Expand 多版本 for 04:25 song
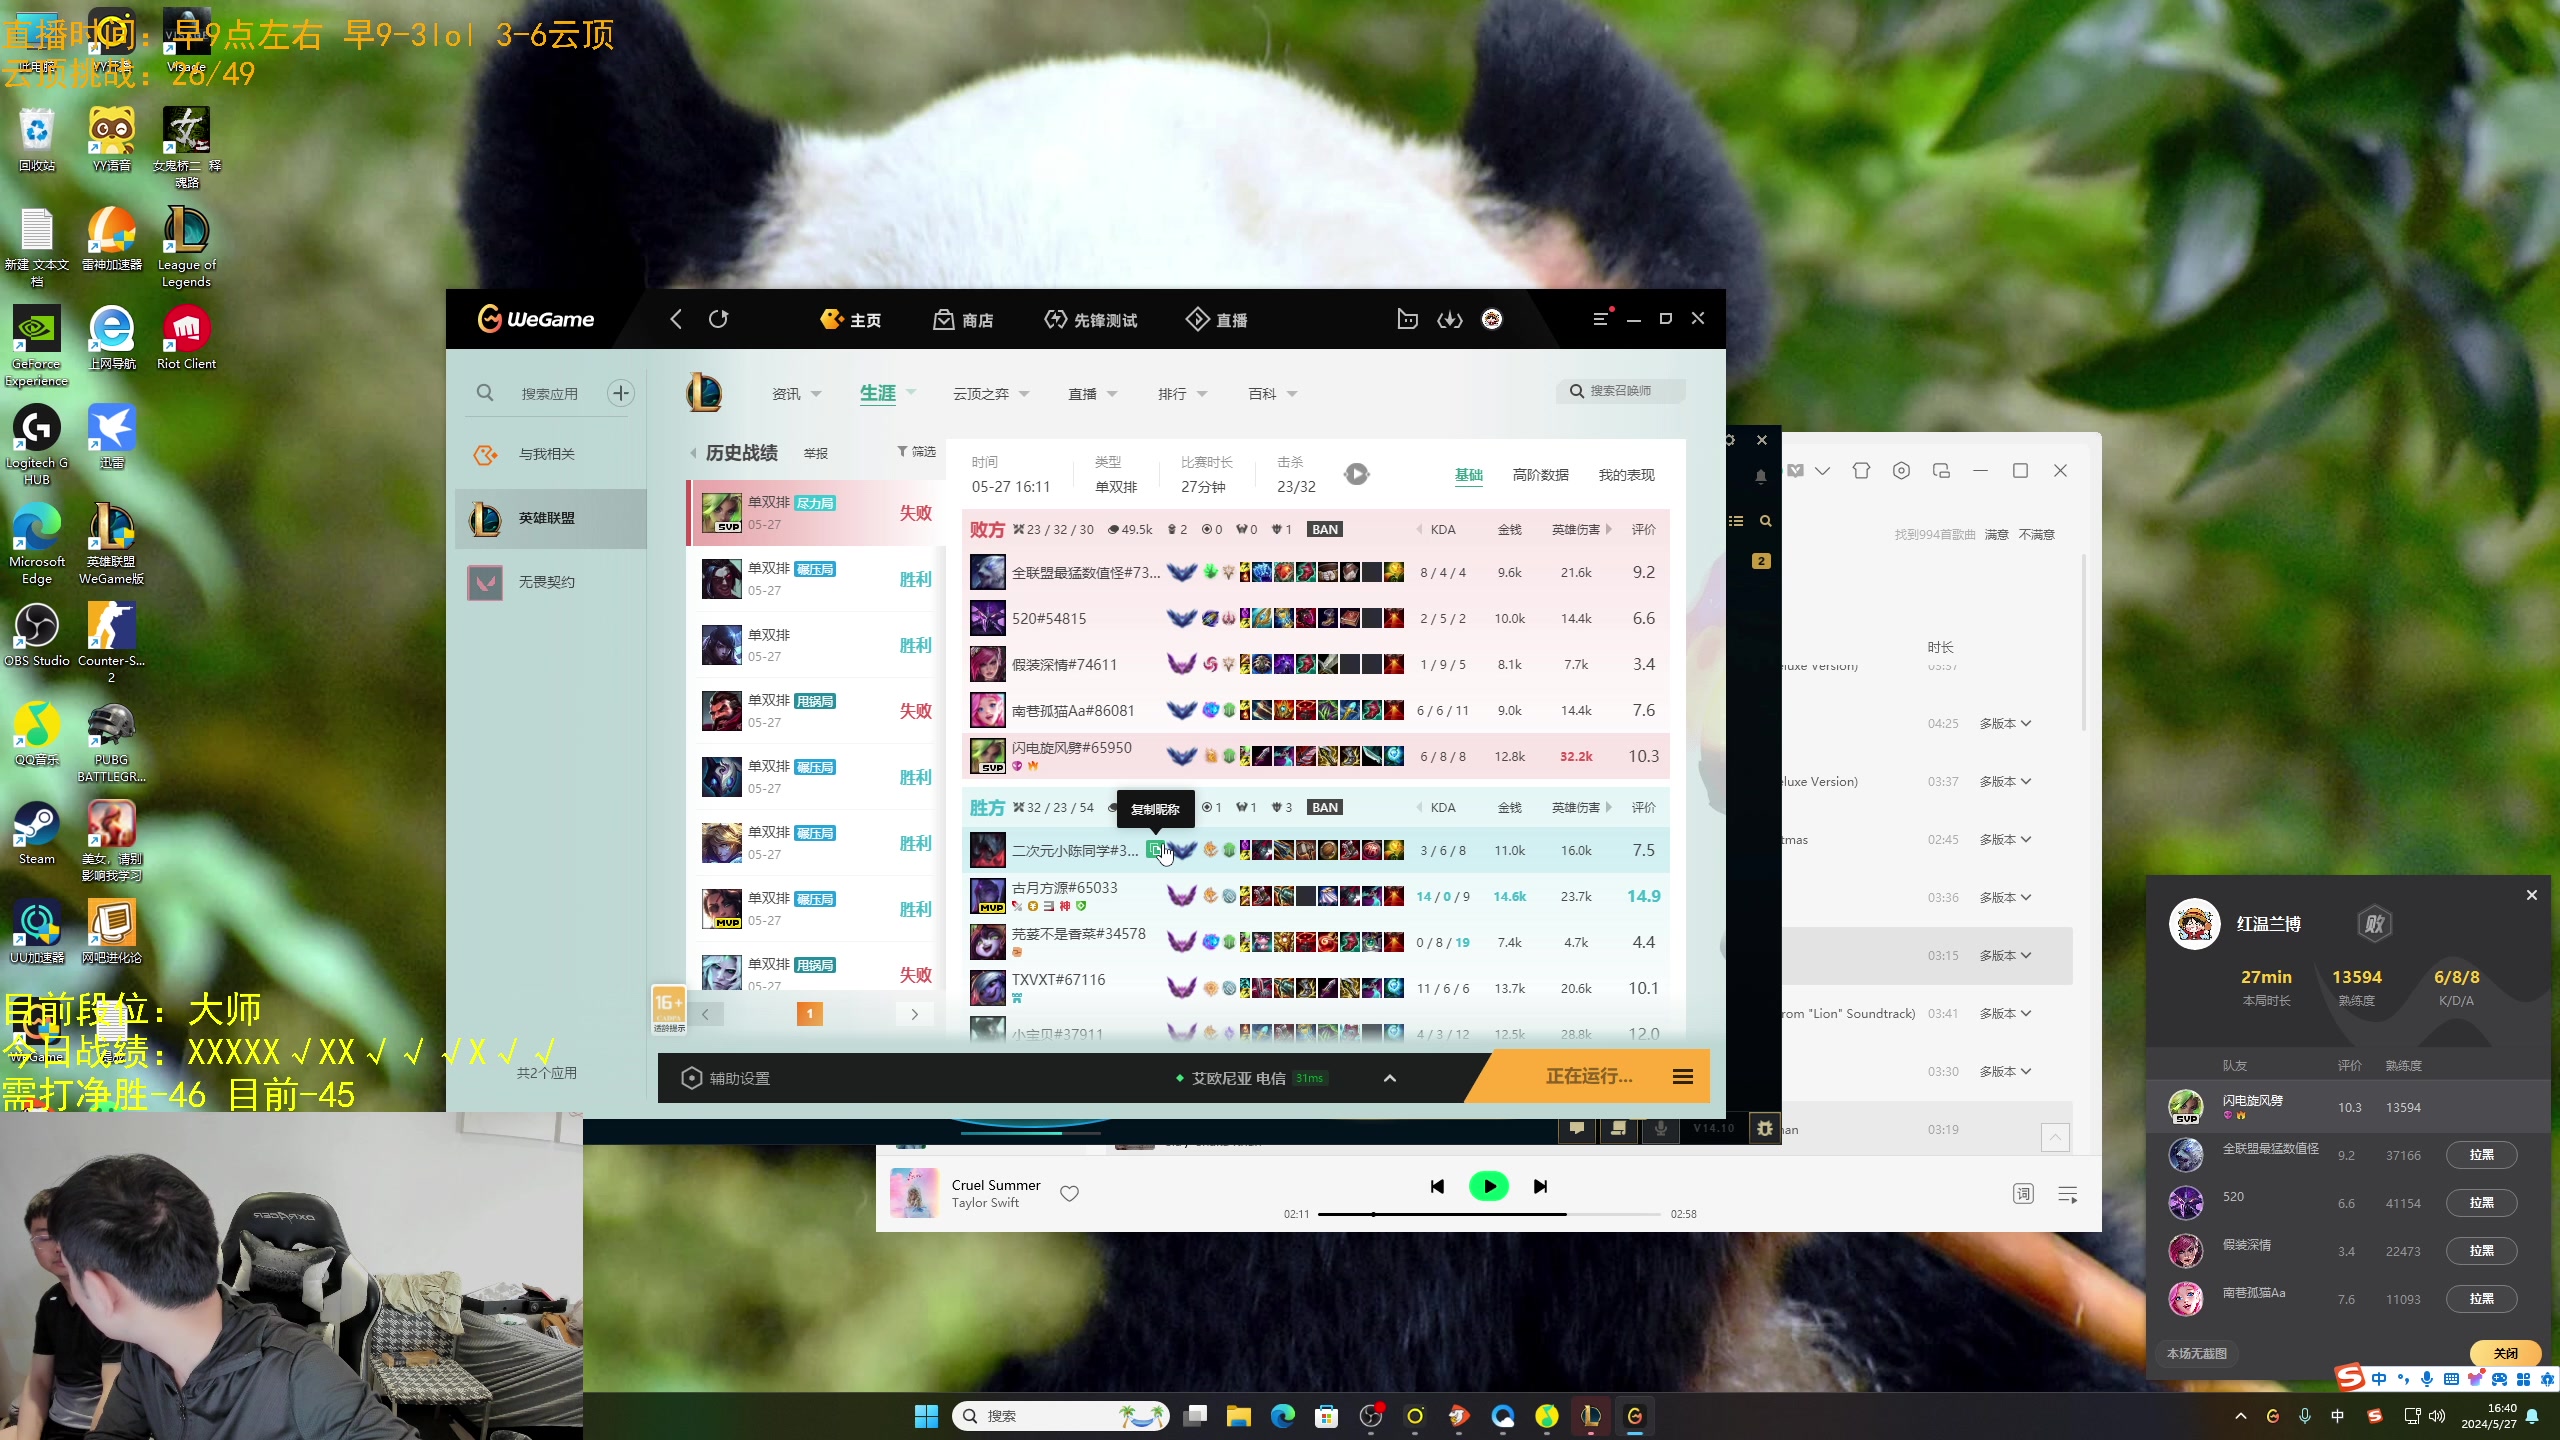 2005,724
